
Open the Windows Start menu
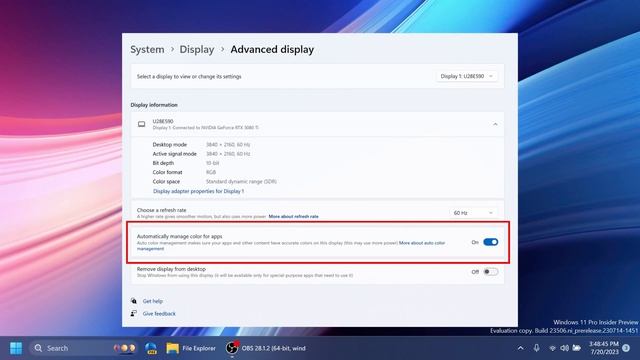(x=16, y=348)
